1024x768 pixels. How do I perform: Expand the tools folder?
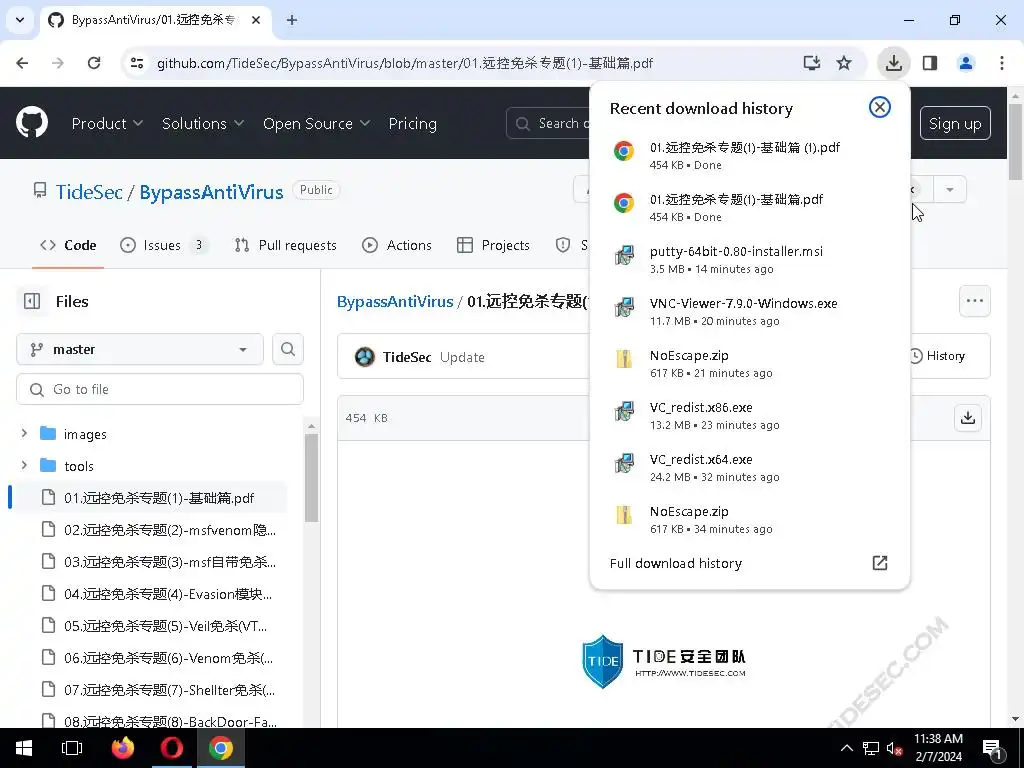(24, 466)
